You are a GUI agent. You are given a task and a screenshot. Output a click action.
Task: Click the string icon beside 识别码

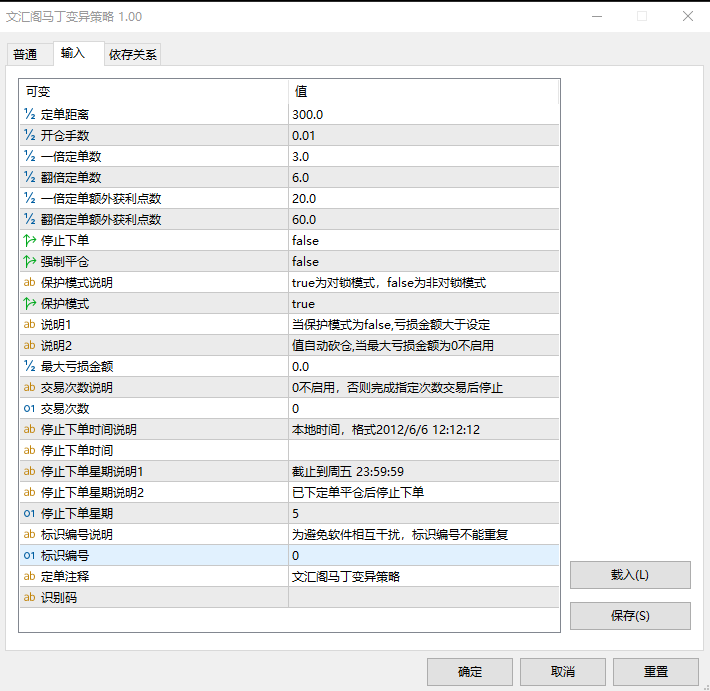pos(30,597)
